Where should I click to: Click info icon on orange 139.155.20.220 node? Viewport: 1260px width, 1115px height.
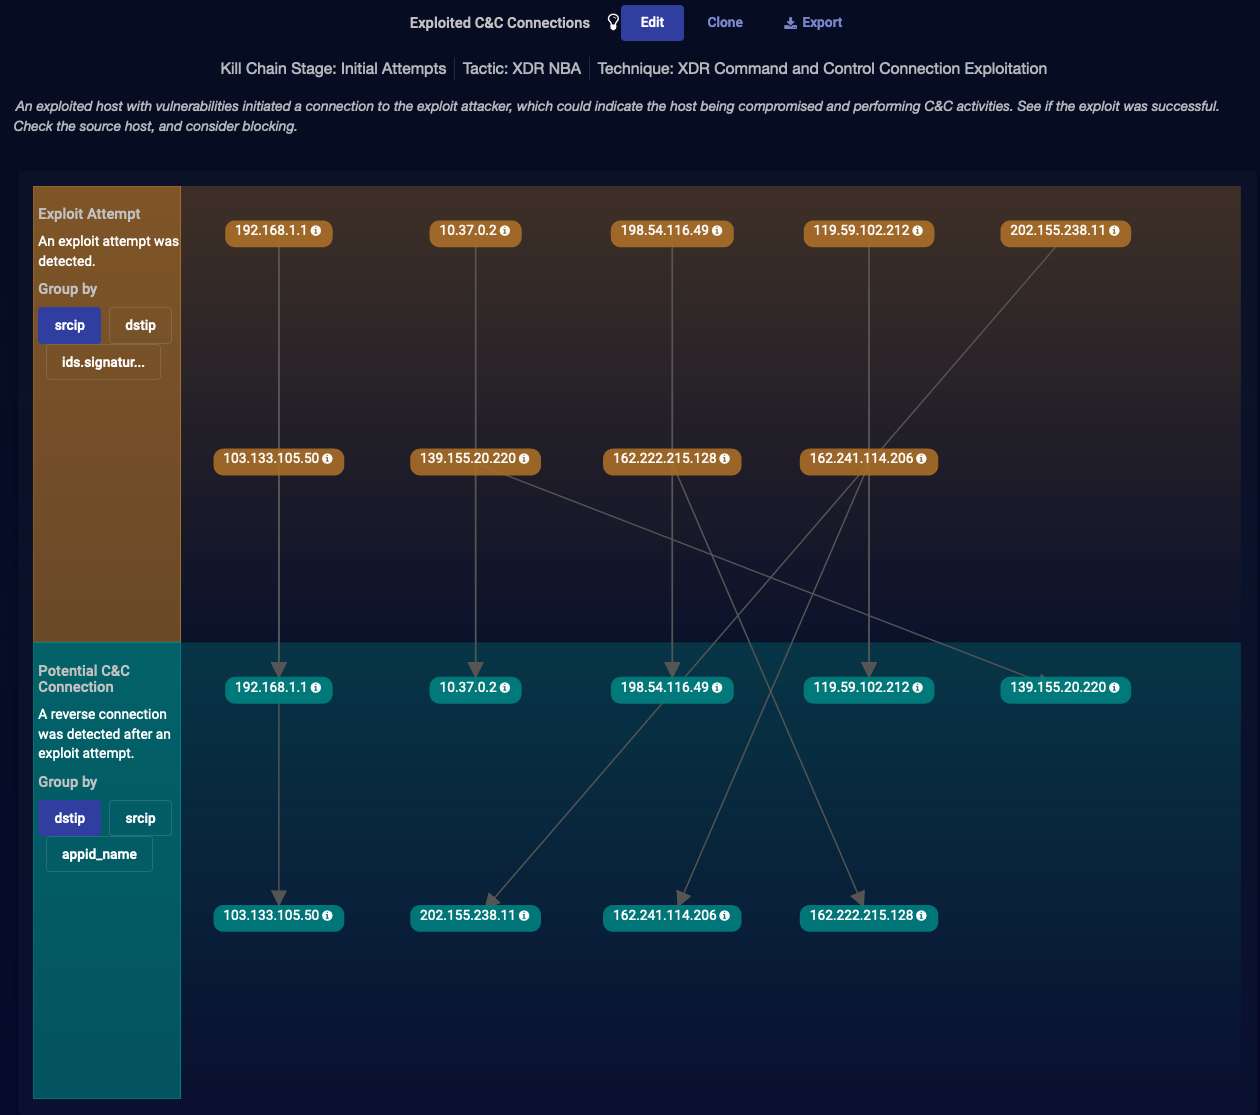point(524,459)
